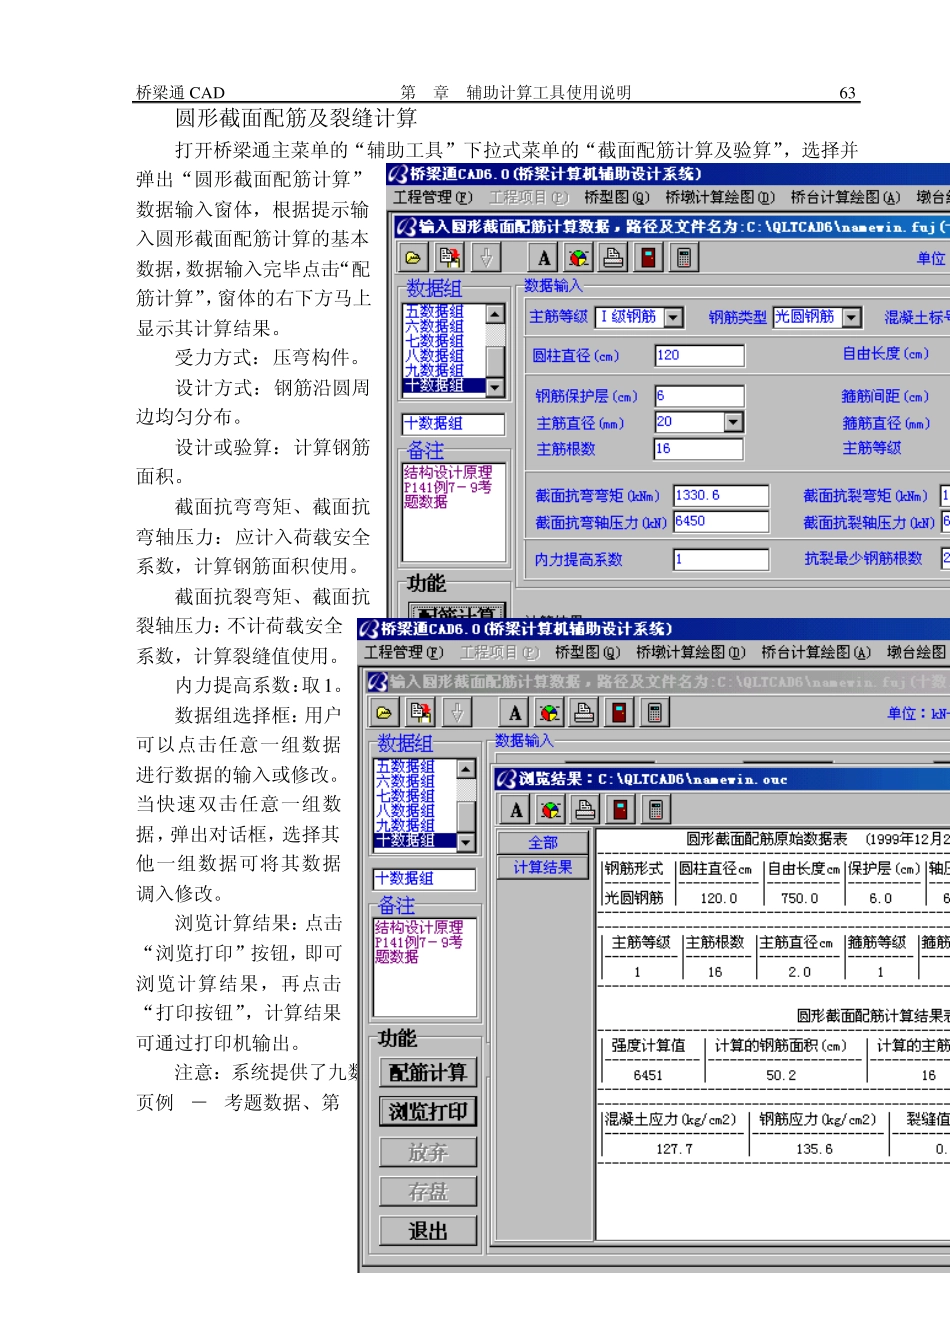Click the 主筋根数 field containing 16
Image resolution: width=950 pixels, height=1341 pixels.
coord(700,449)
